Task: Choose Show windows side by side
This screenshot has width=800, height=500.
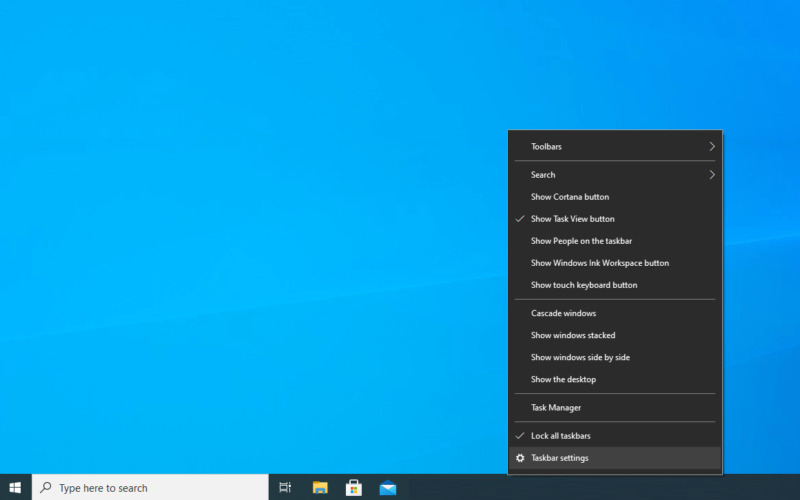Action: [x=615, y=357]
